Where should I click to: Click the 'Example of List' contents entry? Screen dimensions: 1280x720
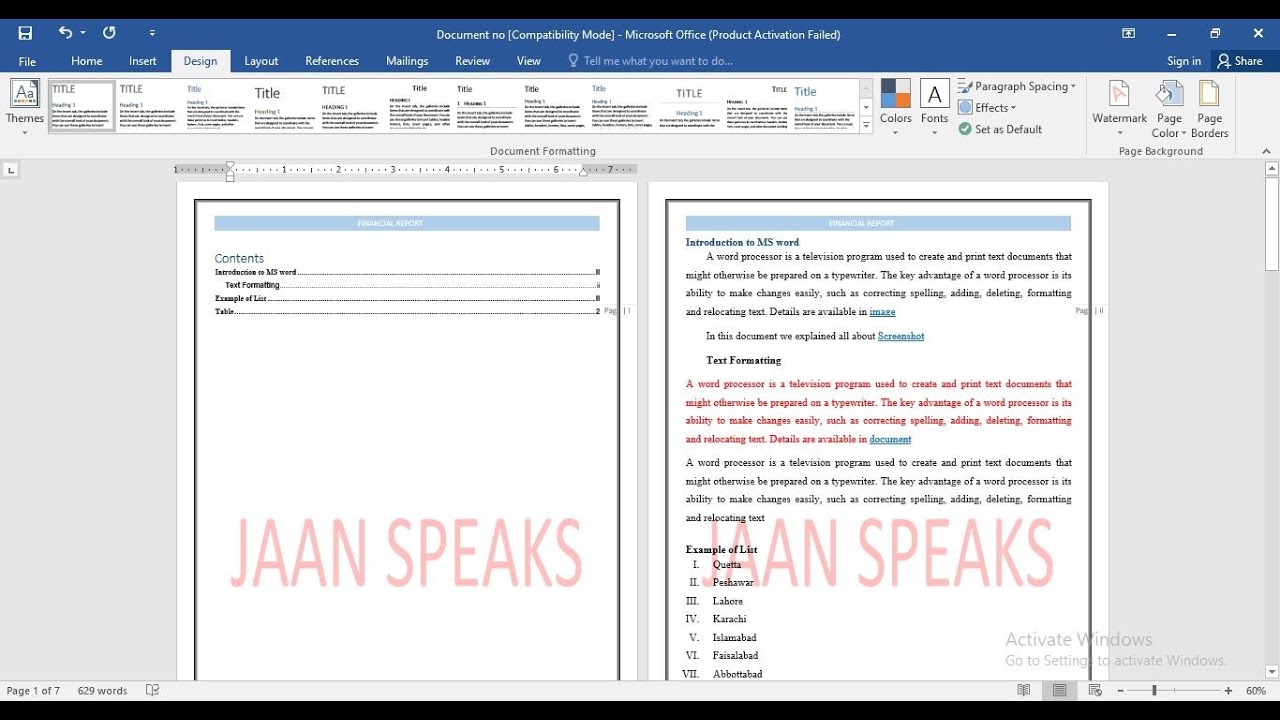point(407,298)
